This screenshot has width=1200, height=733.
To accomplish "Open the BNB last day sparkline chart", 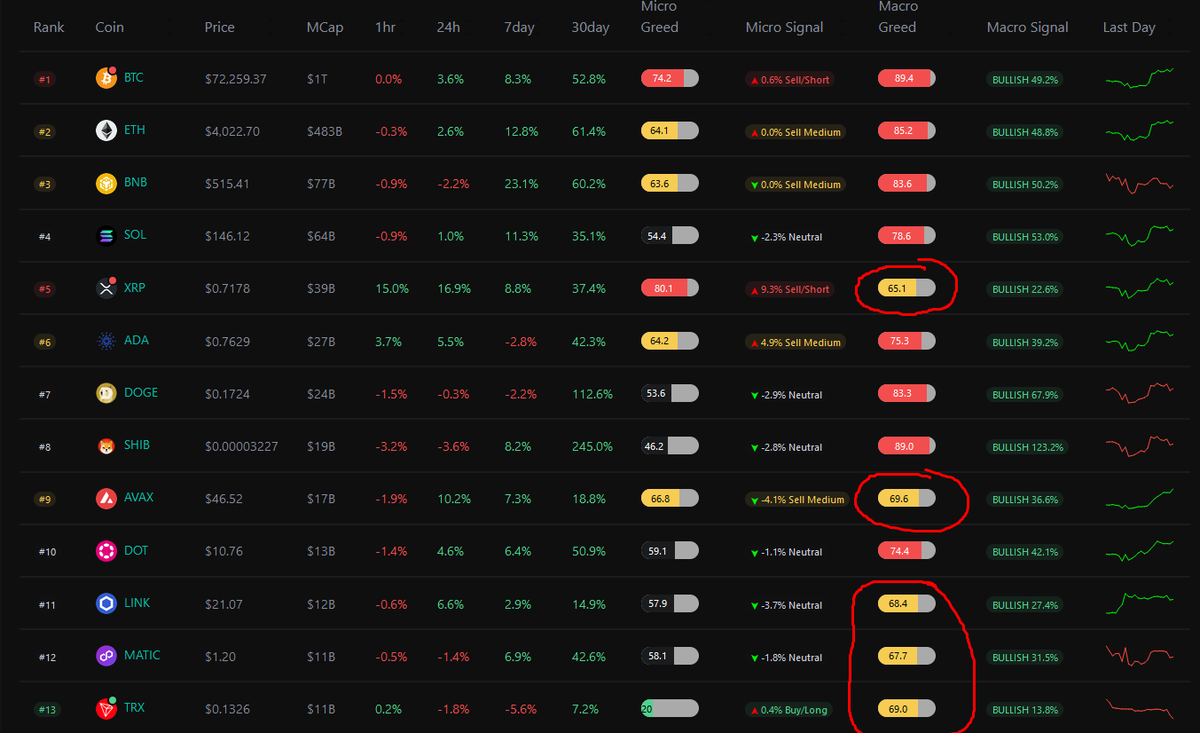I will [1140, 183].
